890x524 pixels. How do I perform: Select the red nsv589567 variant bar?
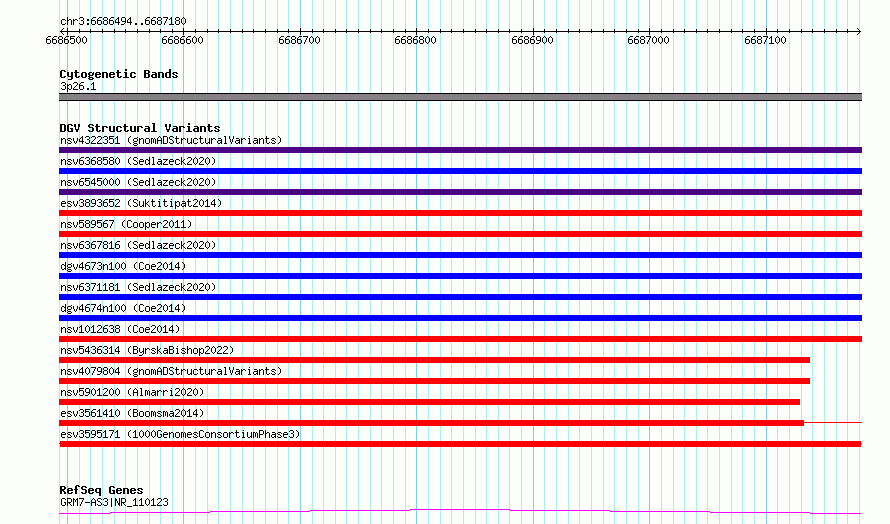tap(460, 234)
